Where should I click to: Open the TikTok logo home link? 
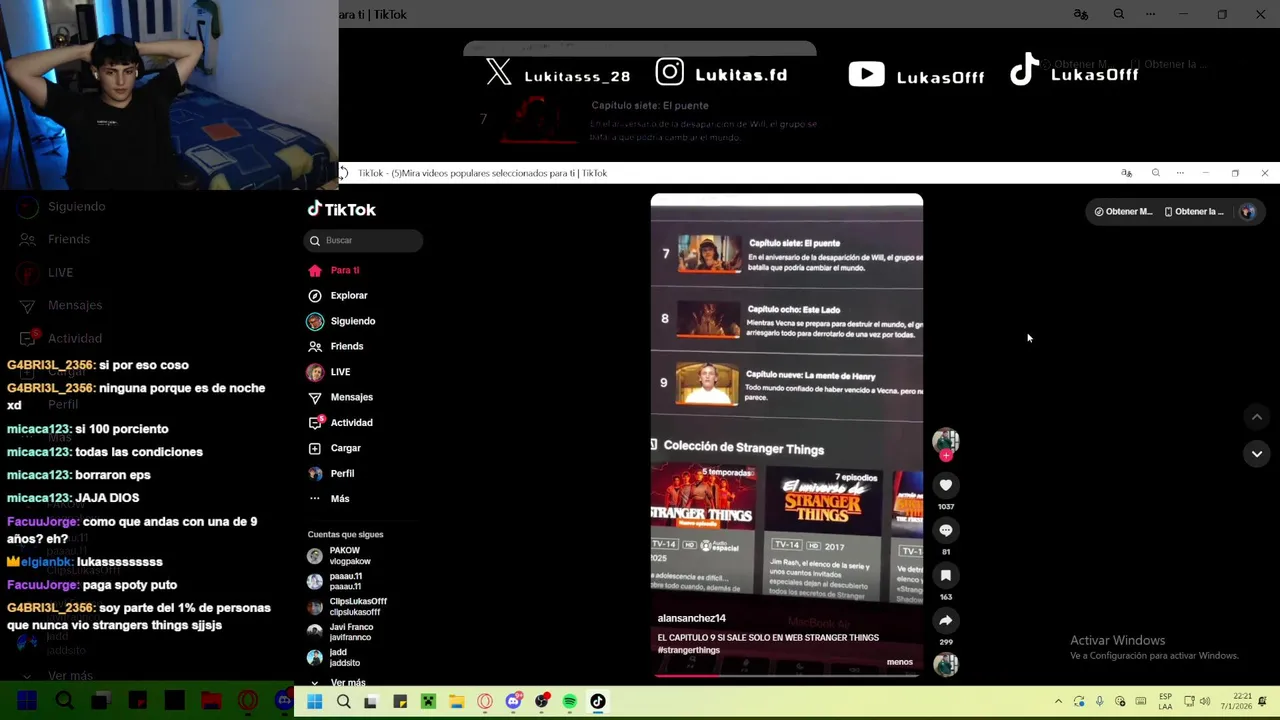342,209
